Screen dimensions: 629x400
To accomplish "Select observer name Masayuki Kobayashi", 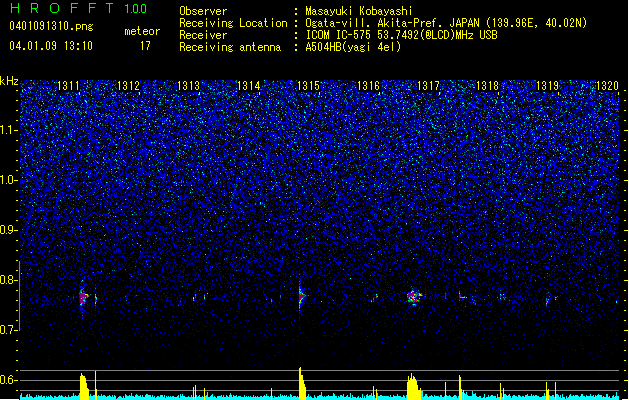I will (359, 11).
